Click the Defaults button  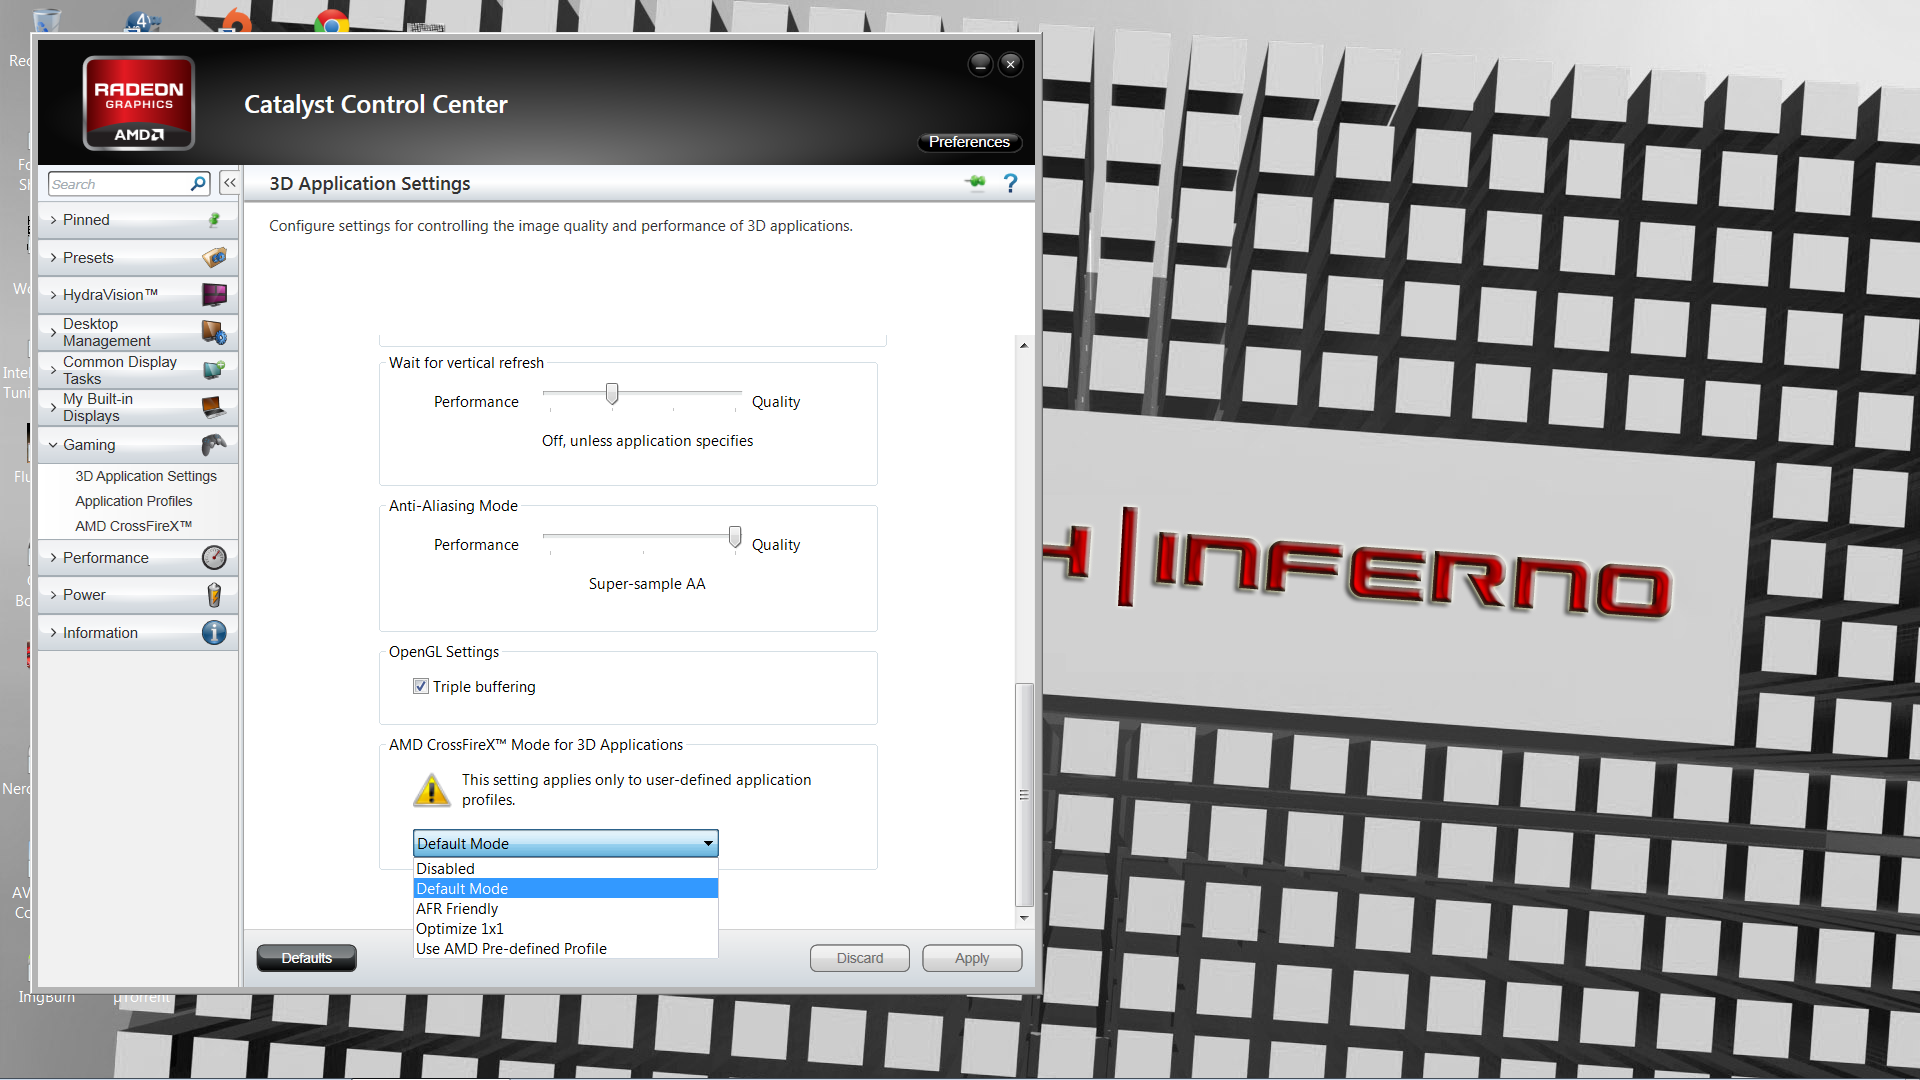[306, 958]
